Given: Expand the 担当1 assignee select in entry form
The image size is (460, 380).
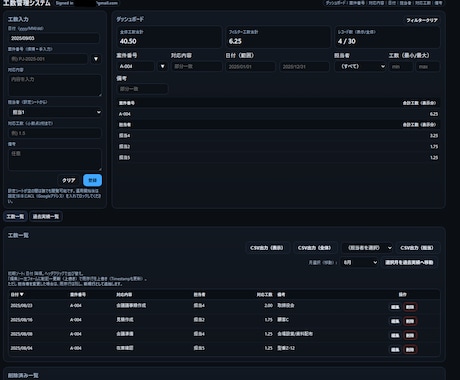Looking at the screenshot, I should pyautogui.click(x=55, y=112).
